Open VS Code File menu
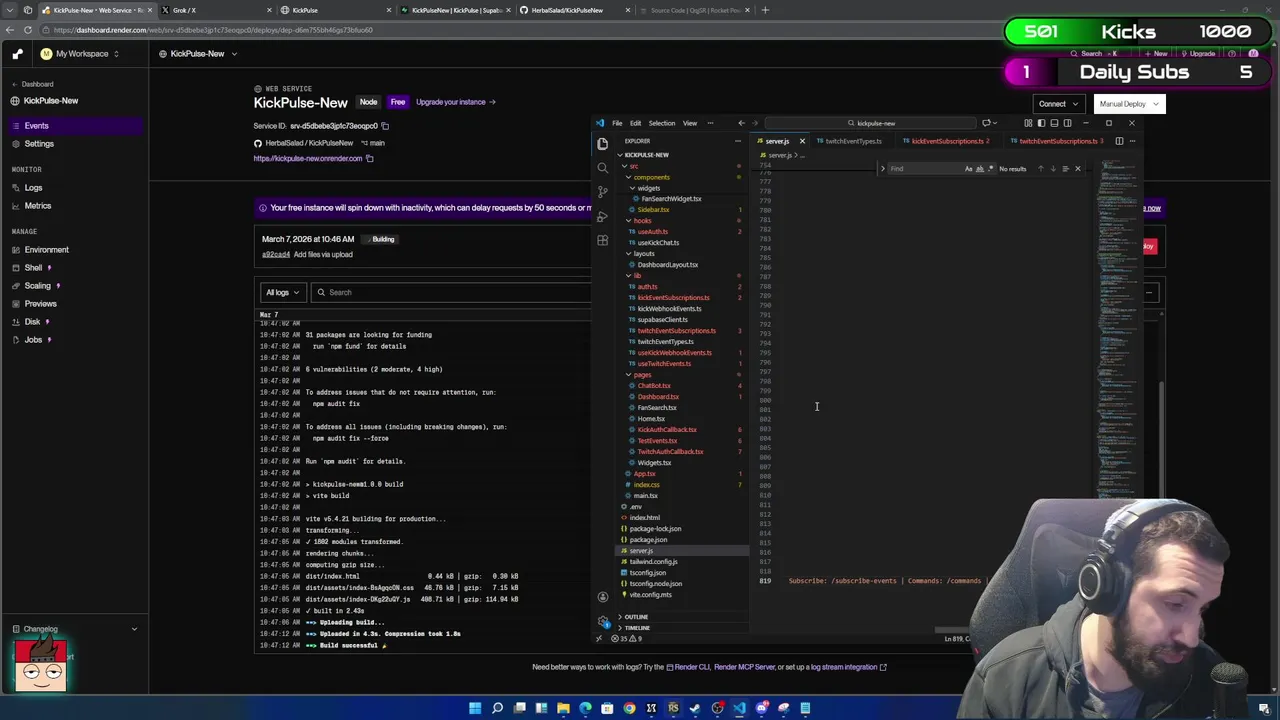This screenshot has width=1280, height=720. tap(617, 123)
